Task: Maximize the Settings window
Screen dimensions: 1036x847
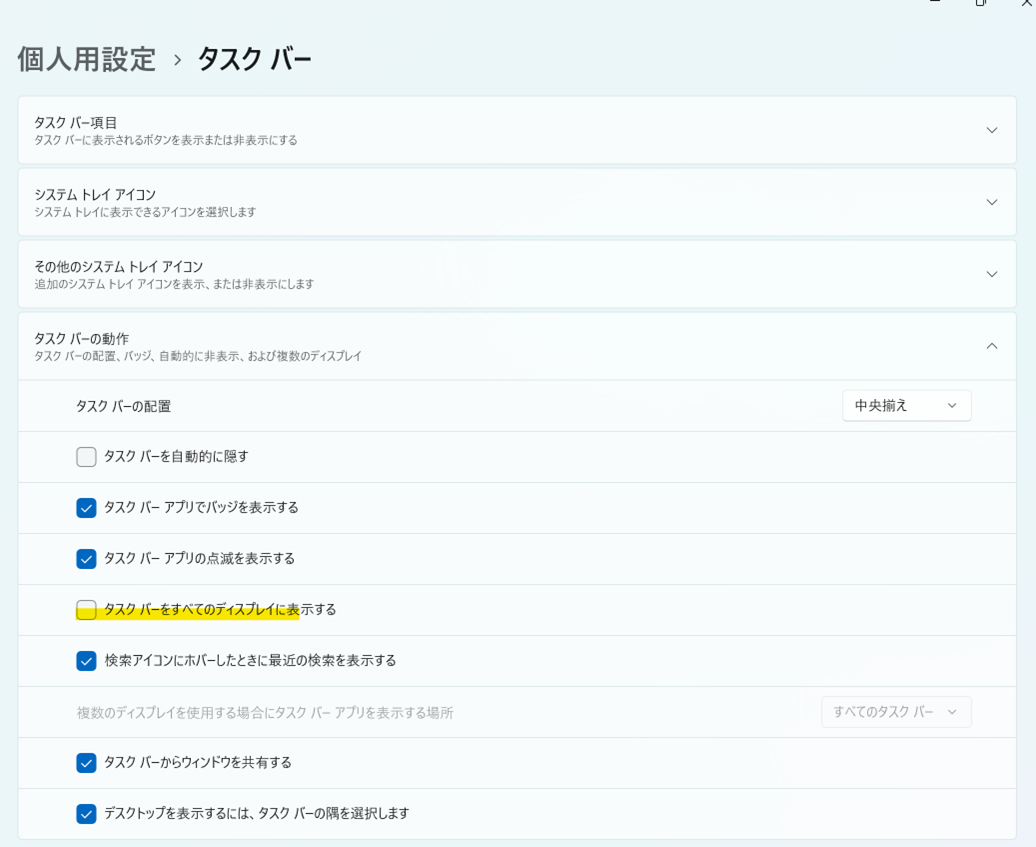Action: (x=981, y=3)
